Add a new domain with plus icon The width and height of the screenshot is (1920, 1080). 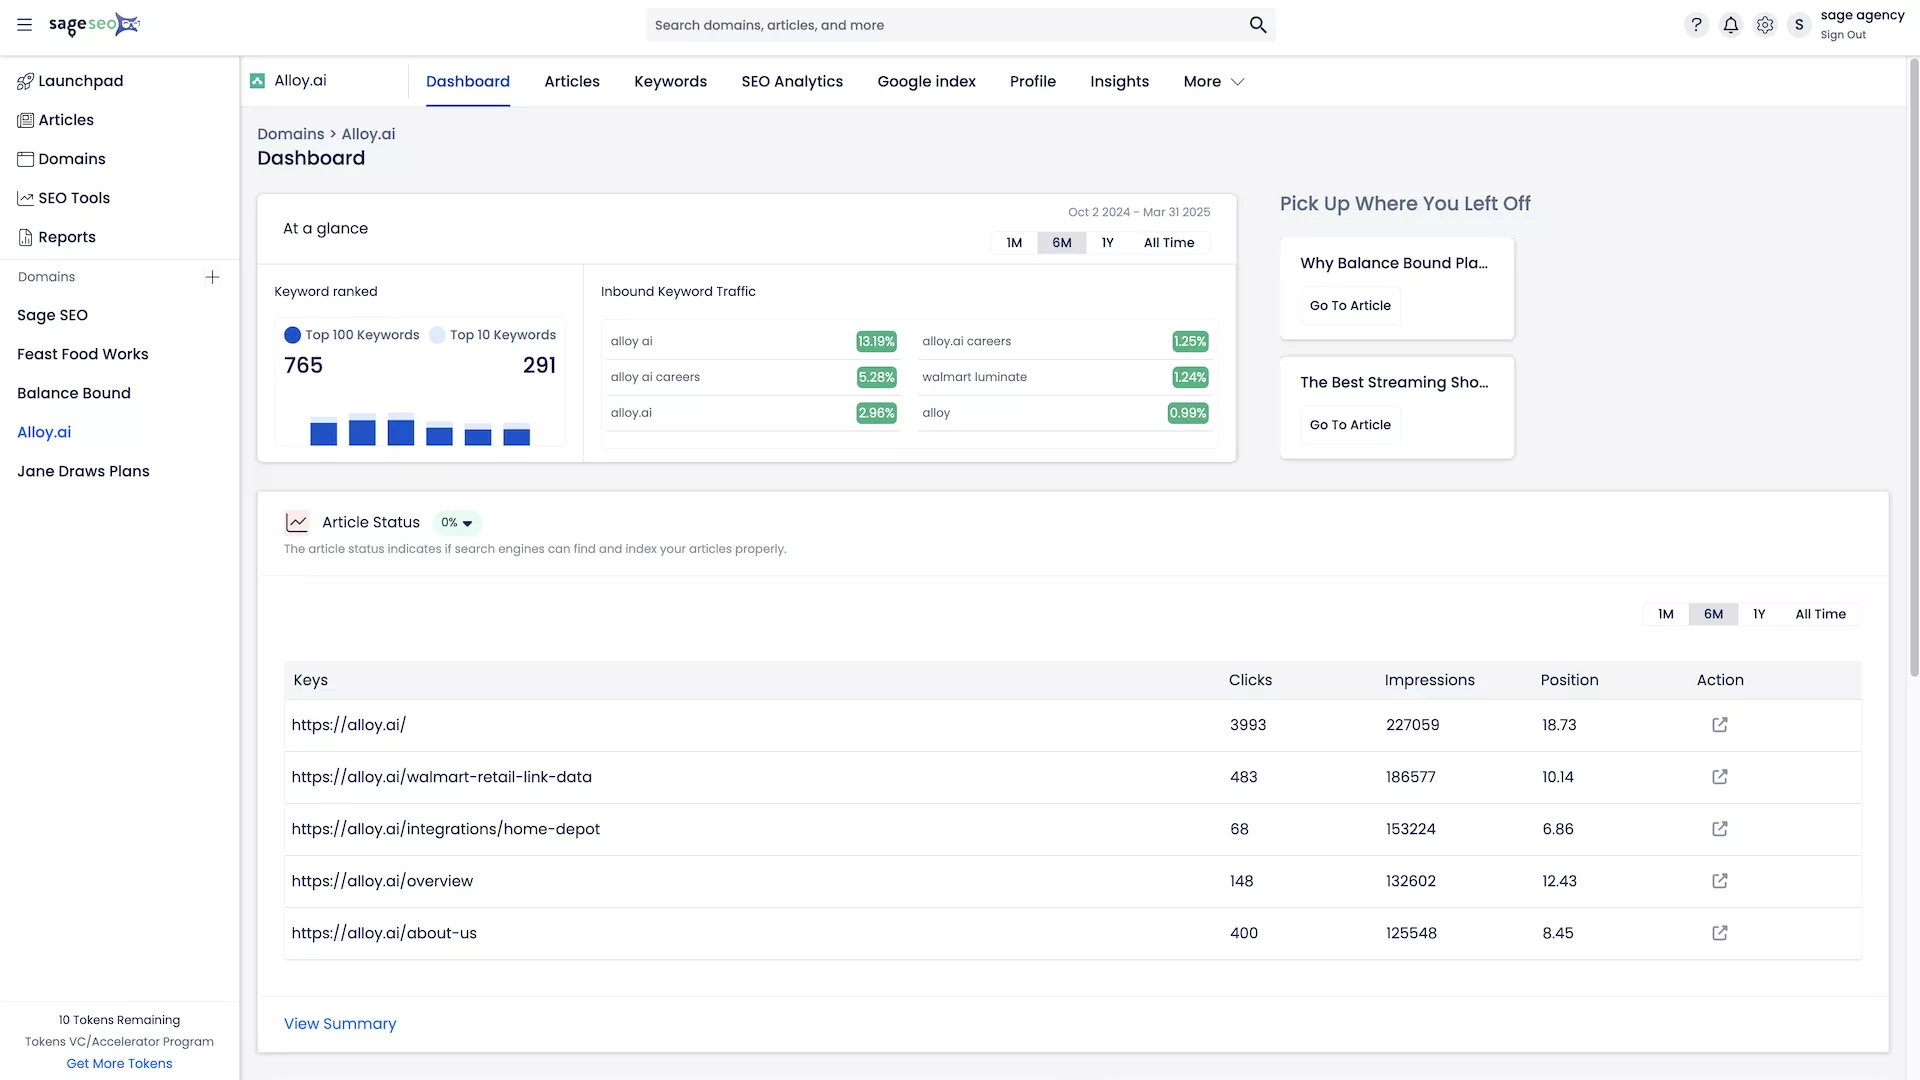(212, 277)
